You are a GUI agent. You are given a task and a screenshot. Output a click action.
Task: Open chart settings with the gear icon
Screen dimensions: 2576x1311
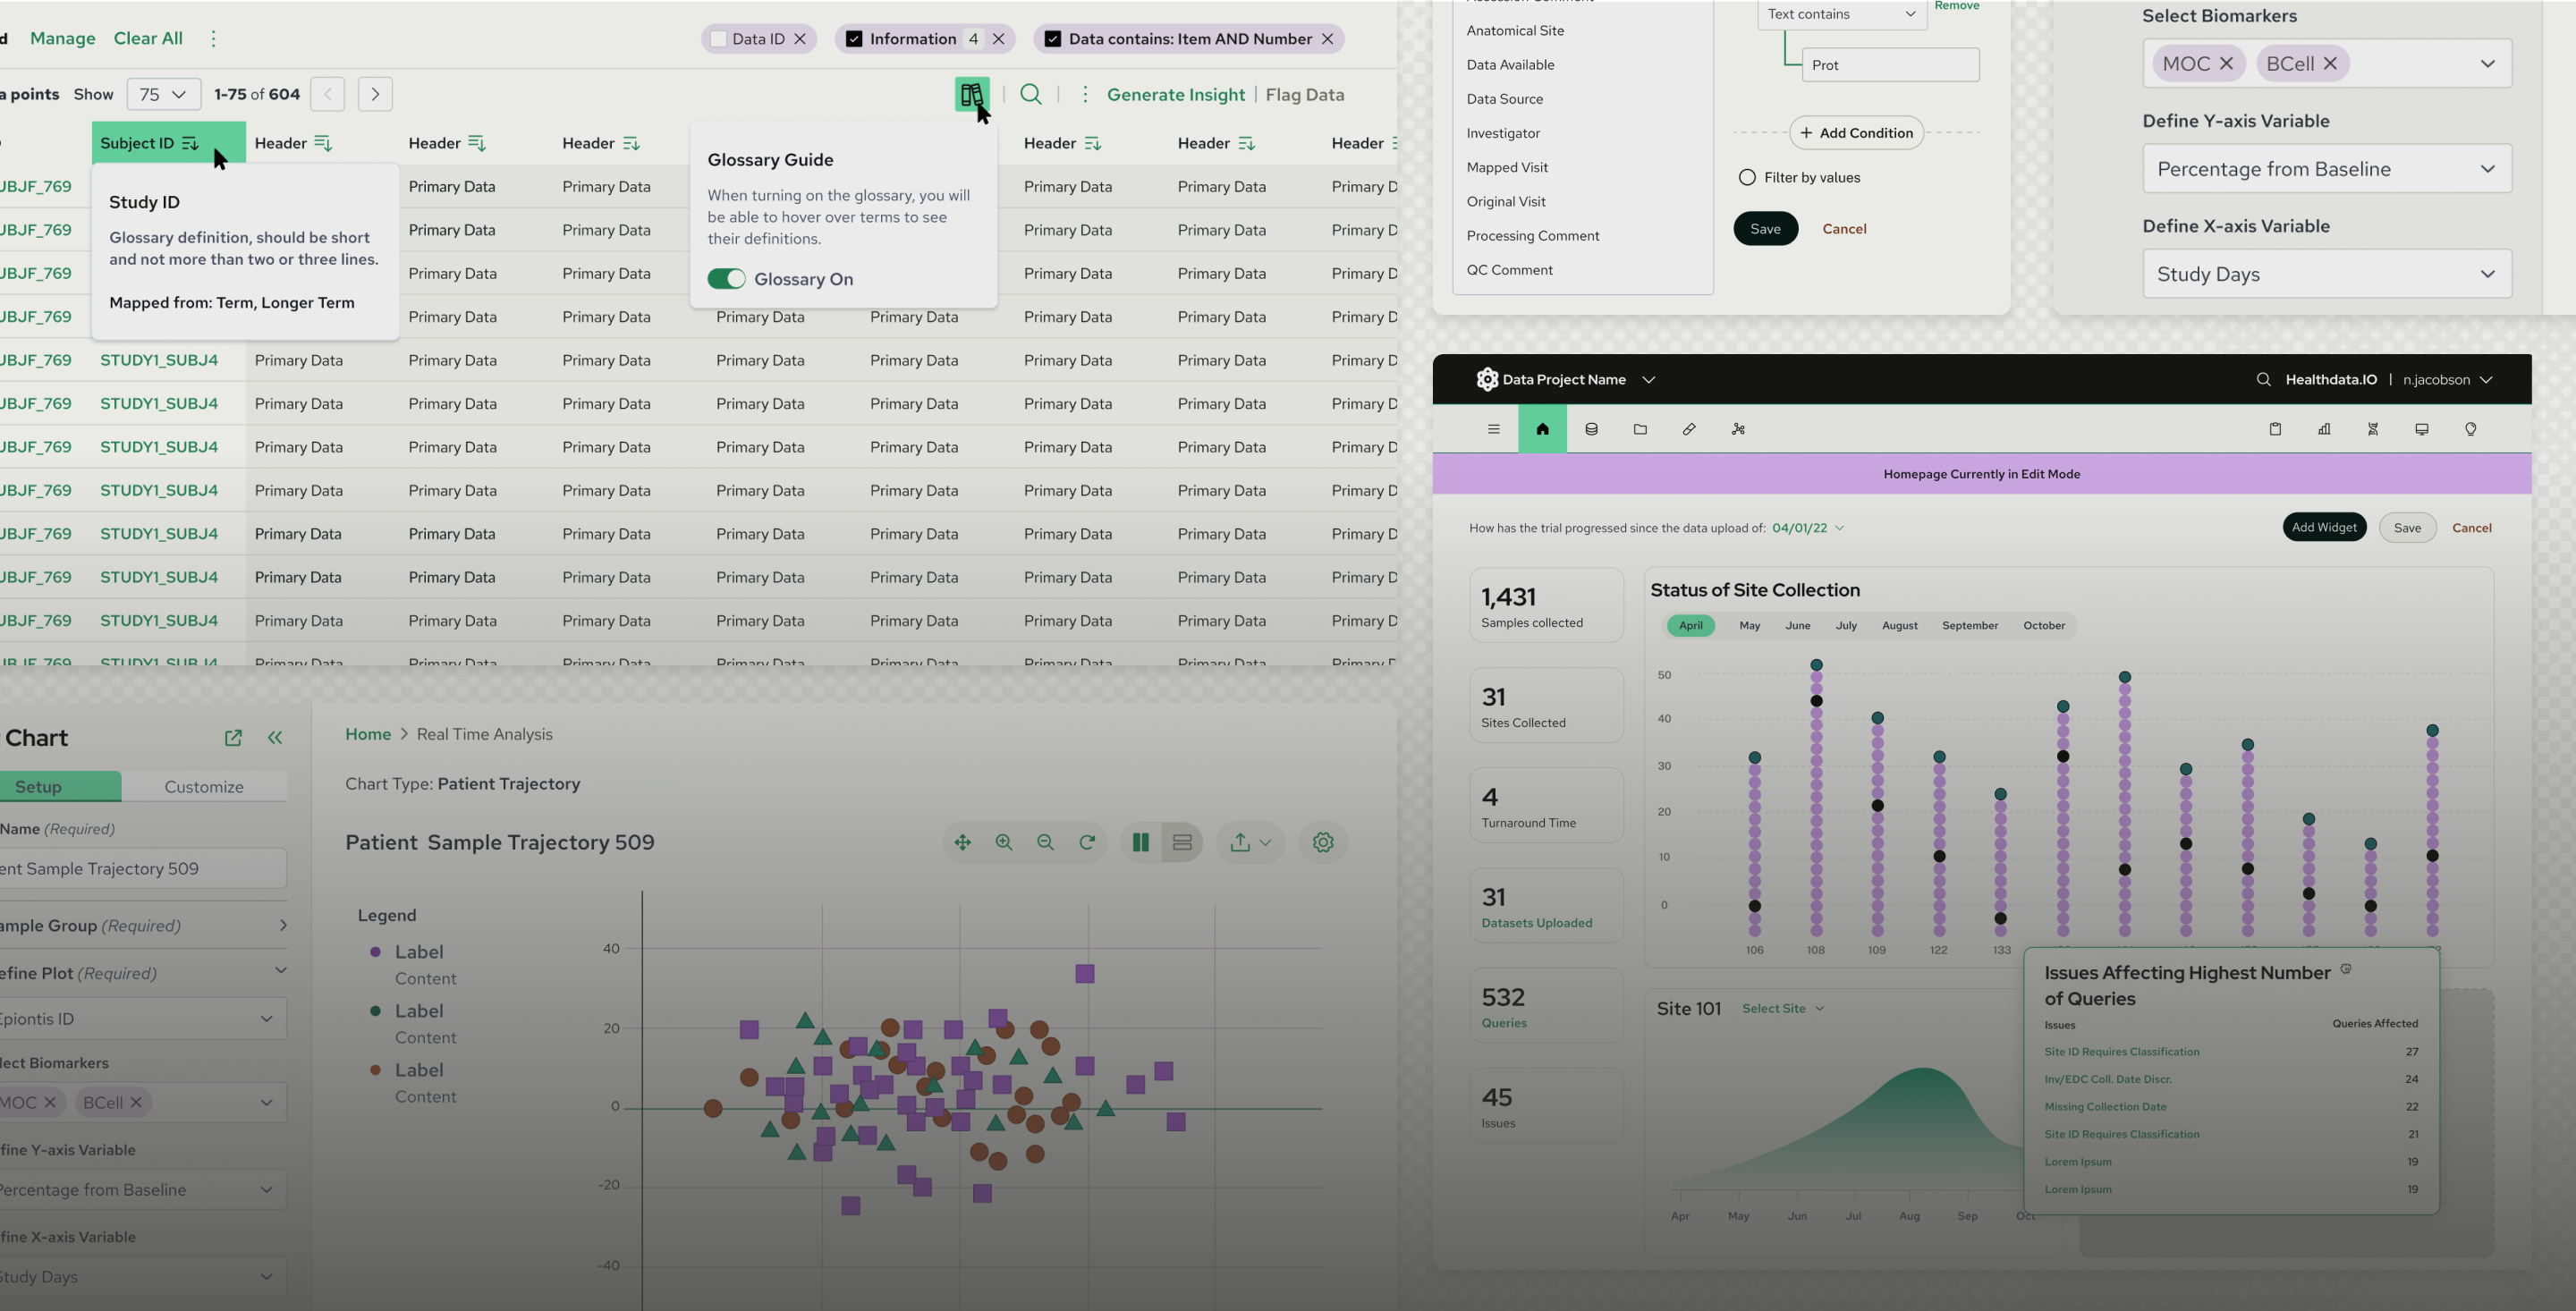pos(1322,842)
